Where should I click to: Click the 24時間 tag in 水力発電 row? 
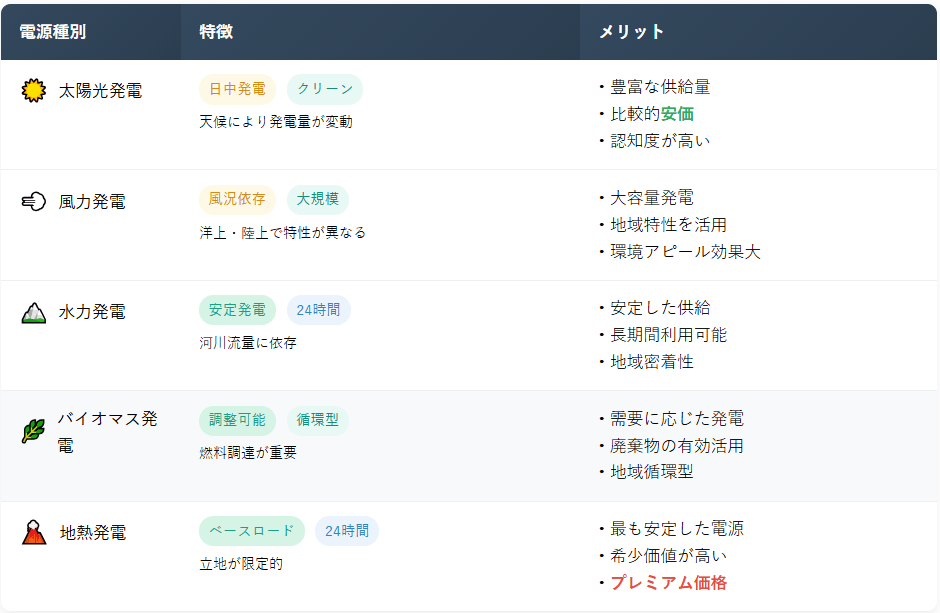click(318, 310)
